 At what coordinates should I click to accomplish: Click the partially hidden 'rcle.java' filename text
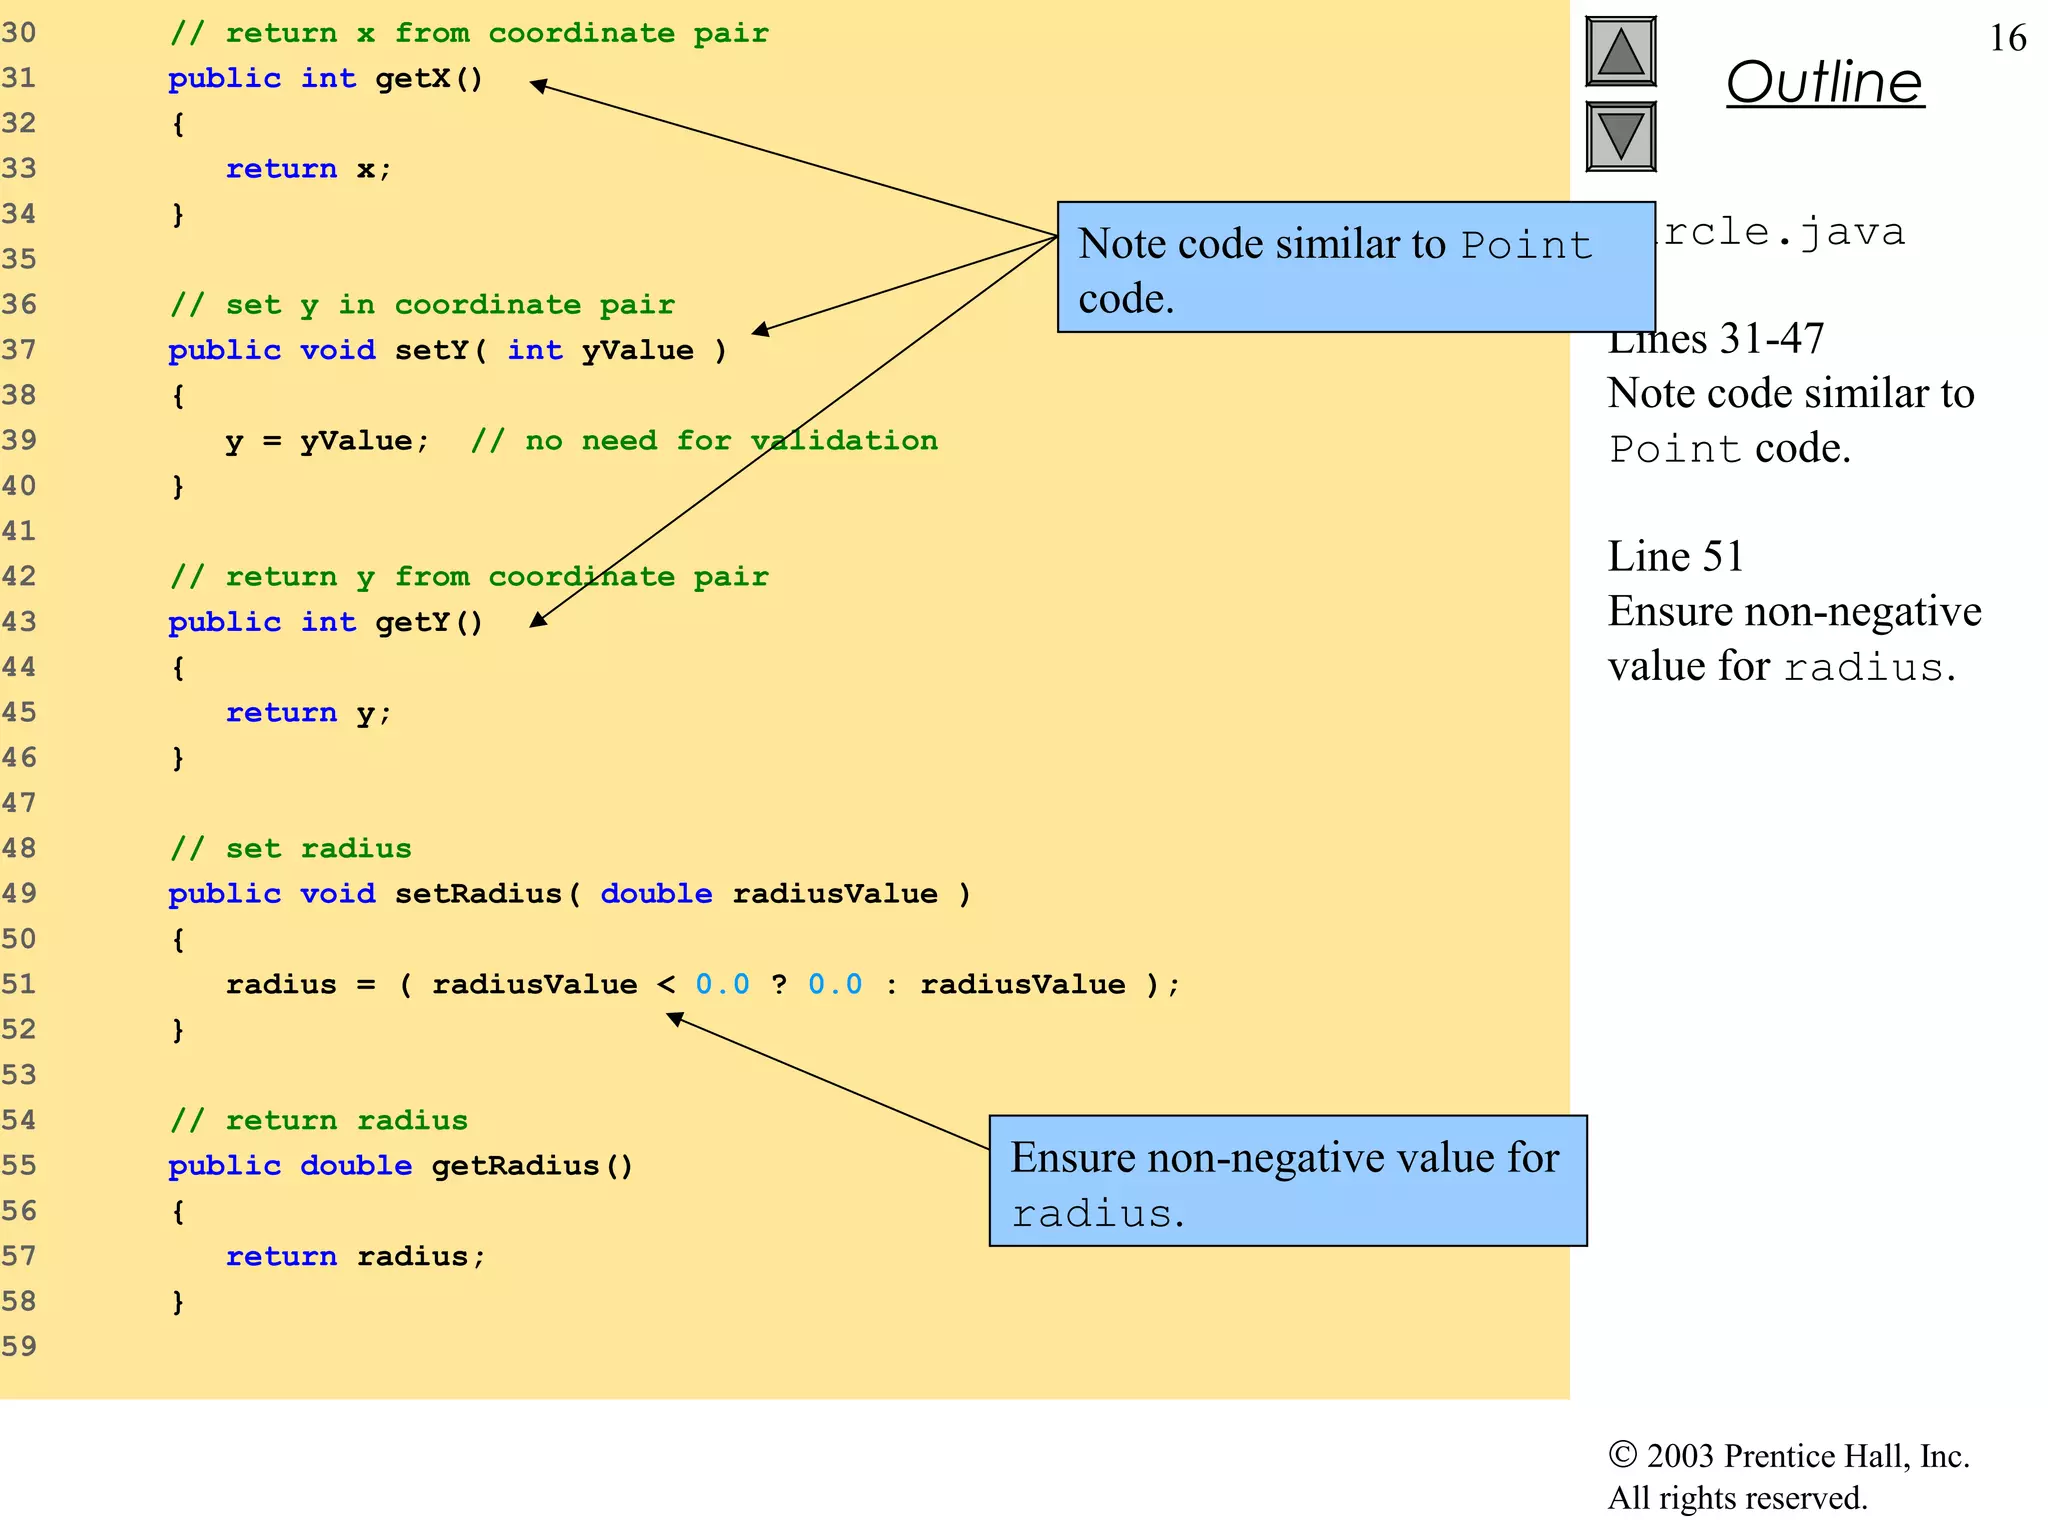click(x=1784, y=232)
